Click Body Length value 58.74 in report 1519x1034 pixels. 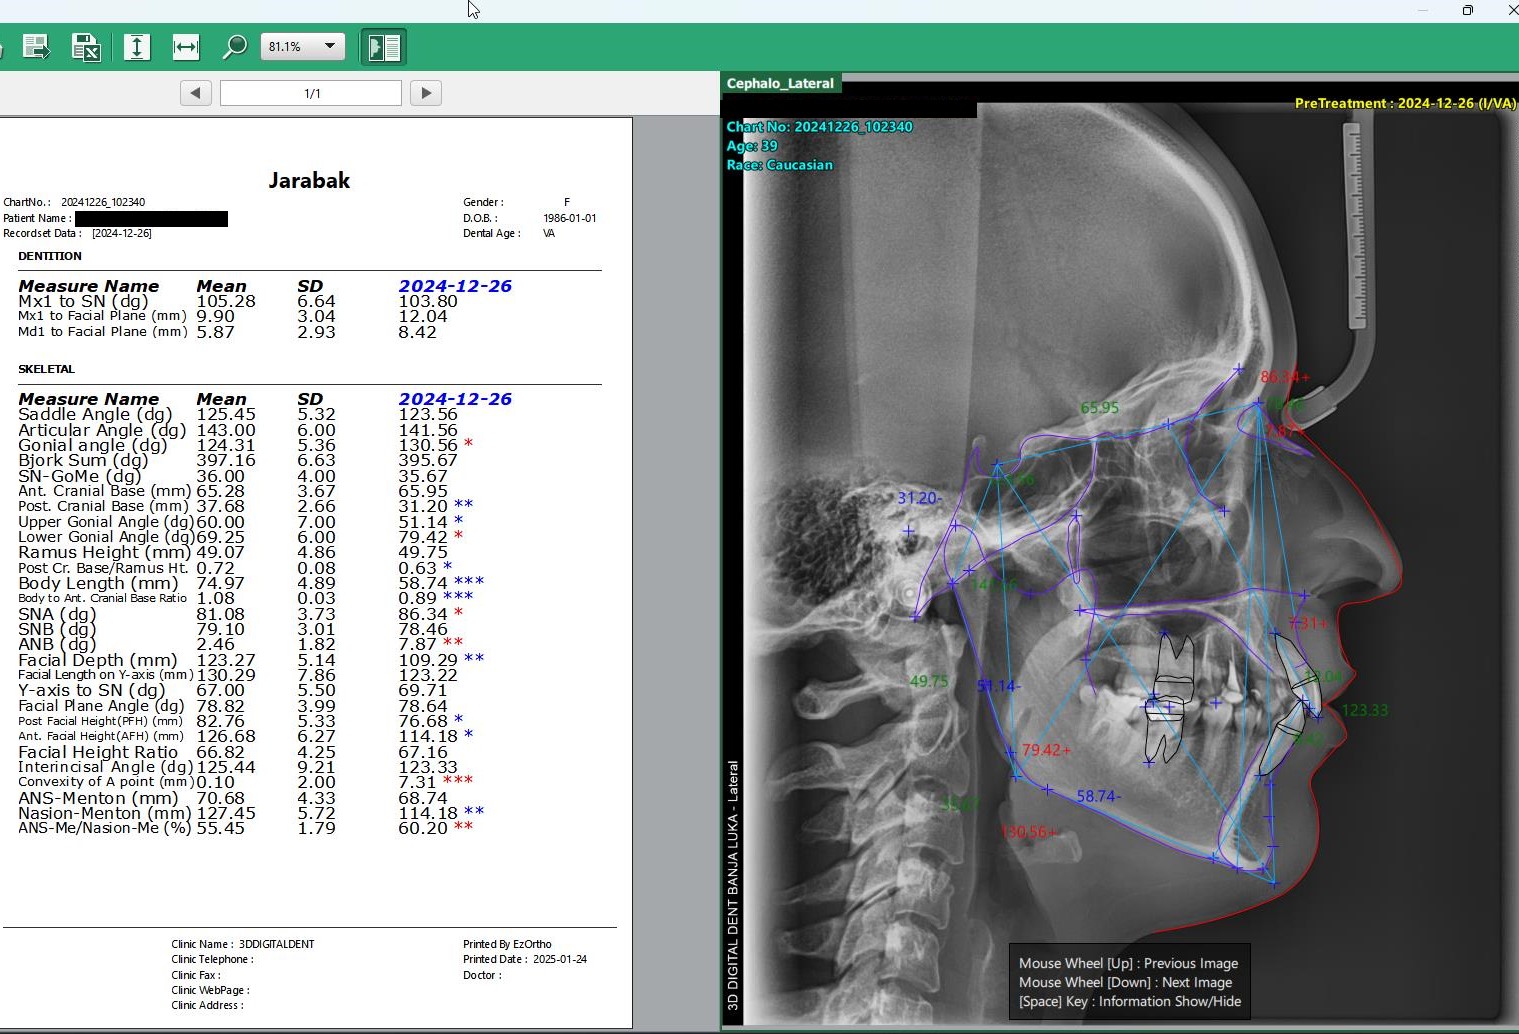click(423, 583)
